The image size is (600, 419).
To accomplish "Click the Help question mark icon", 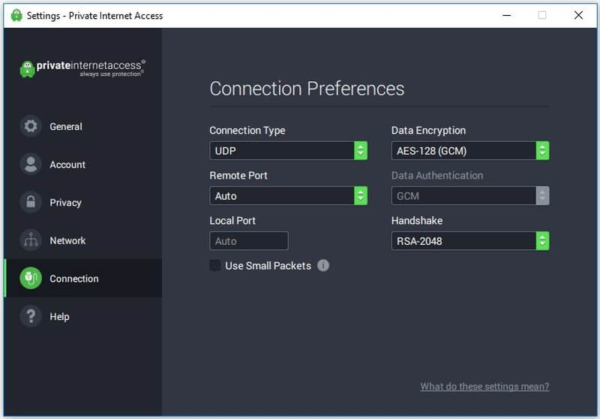I will 31,316.
